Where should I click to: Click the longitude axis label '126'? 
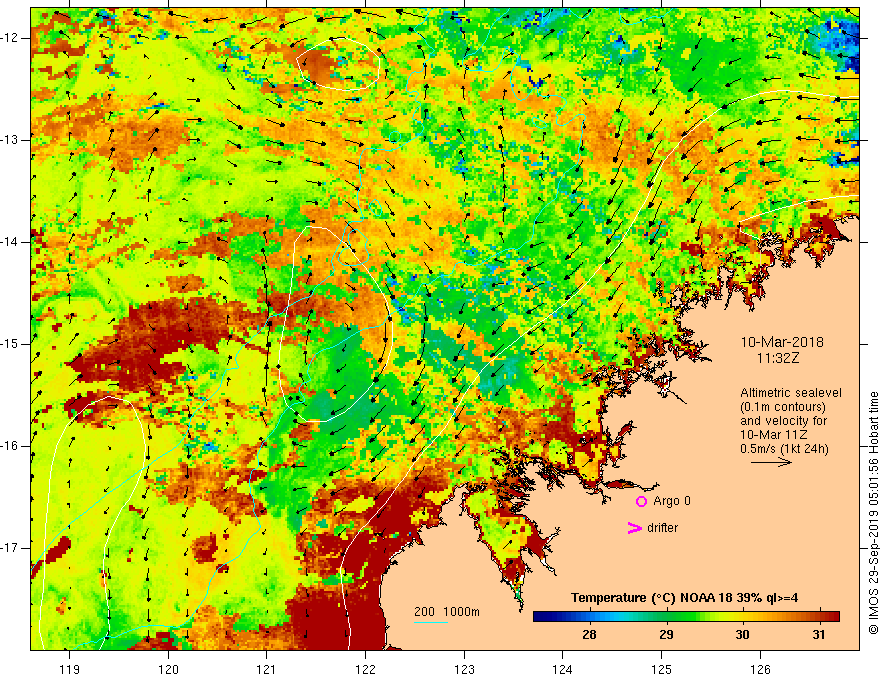point(760,669)
